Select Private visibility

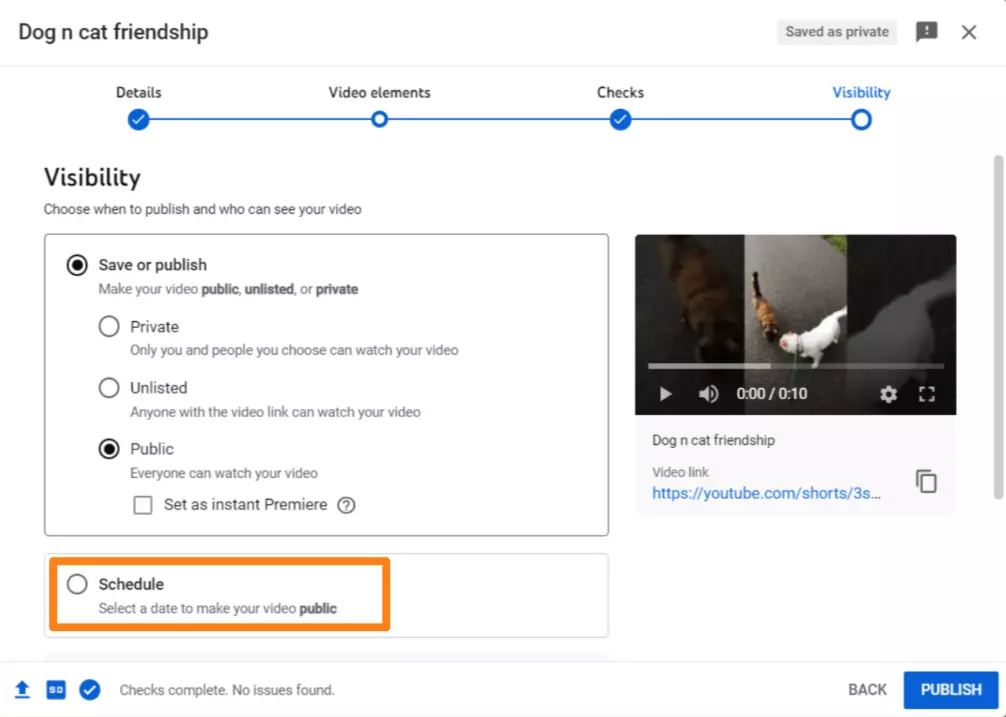[108, 326]
